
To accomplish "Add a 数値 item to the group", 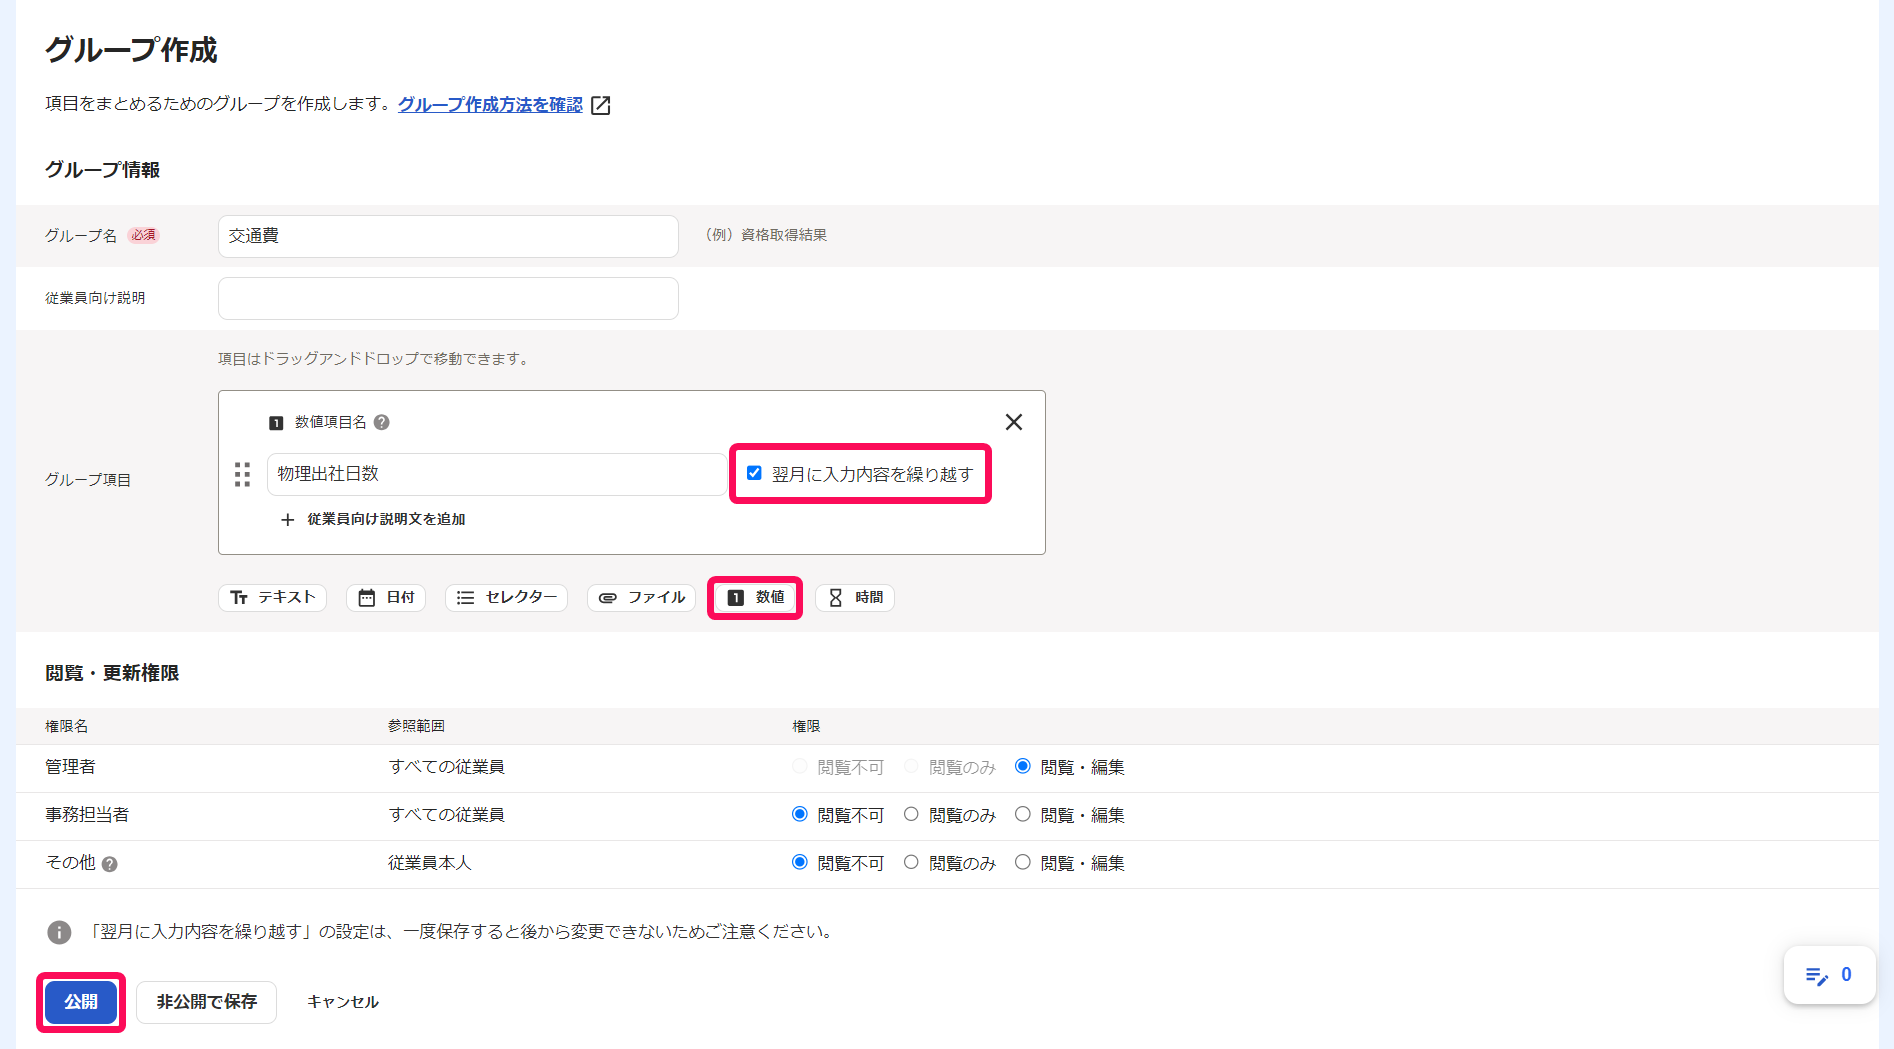I will (755, 597).
